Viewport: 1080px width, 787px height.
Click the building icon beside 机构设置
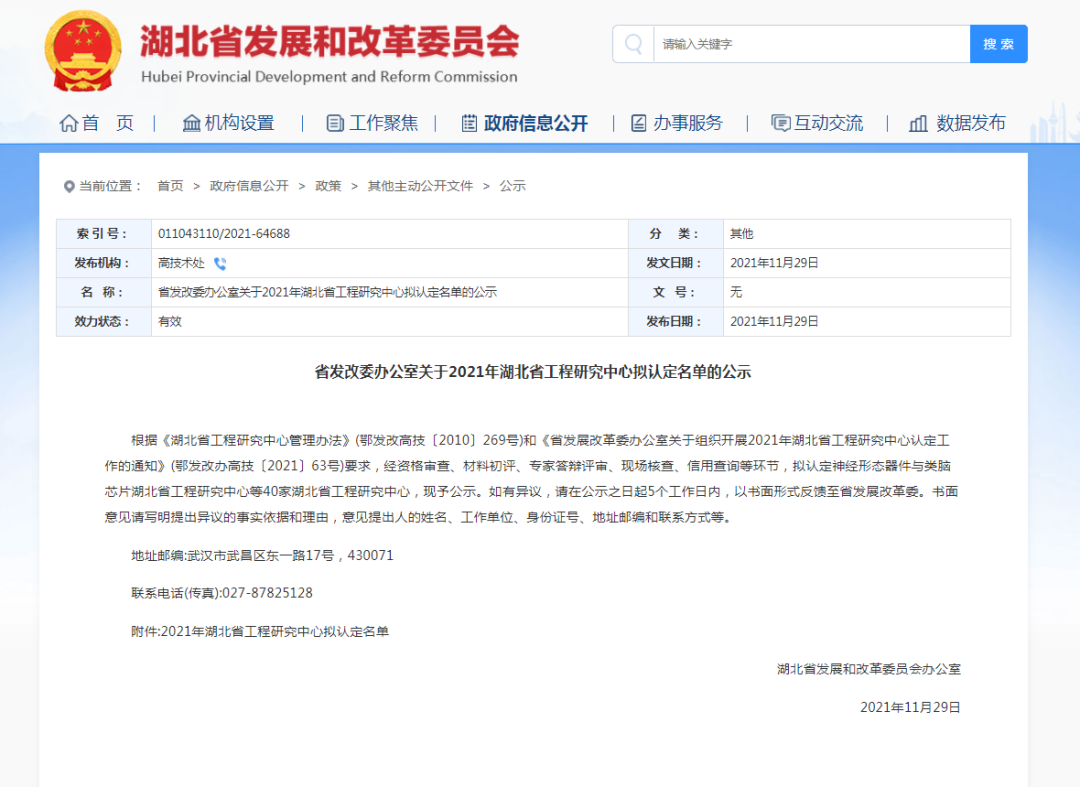tap(191, 123)
